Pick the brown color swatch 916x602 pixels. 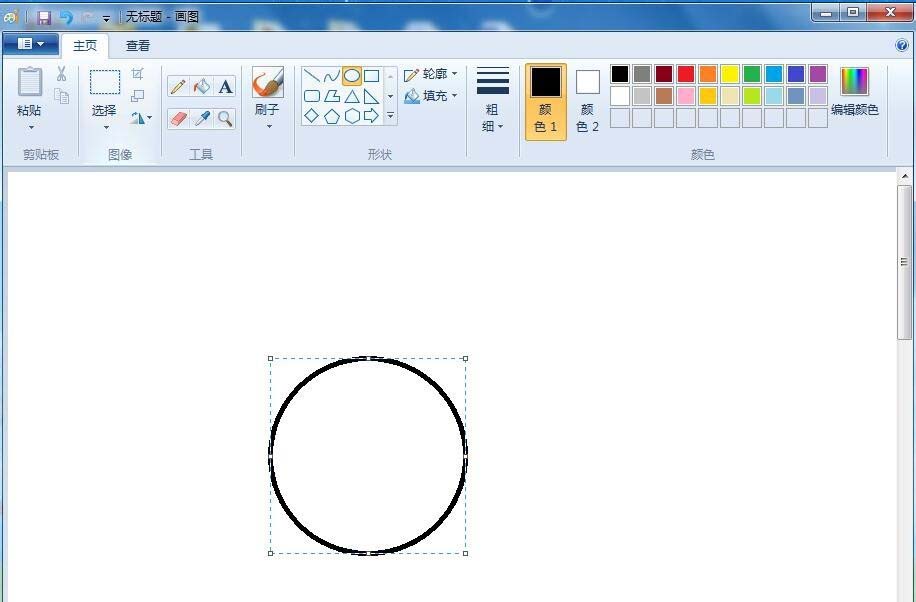click(x=664, y=96)
